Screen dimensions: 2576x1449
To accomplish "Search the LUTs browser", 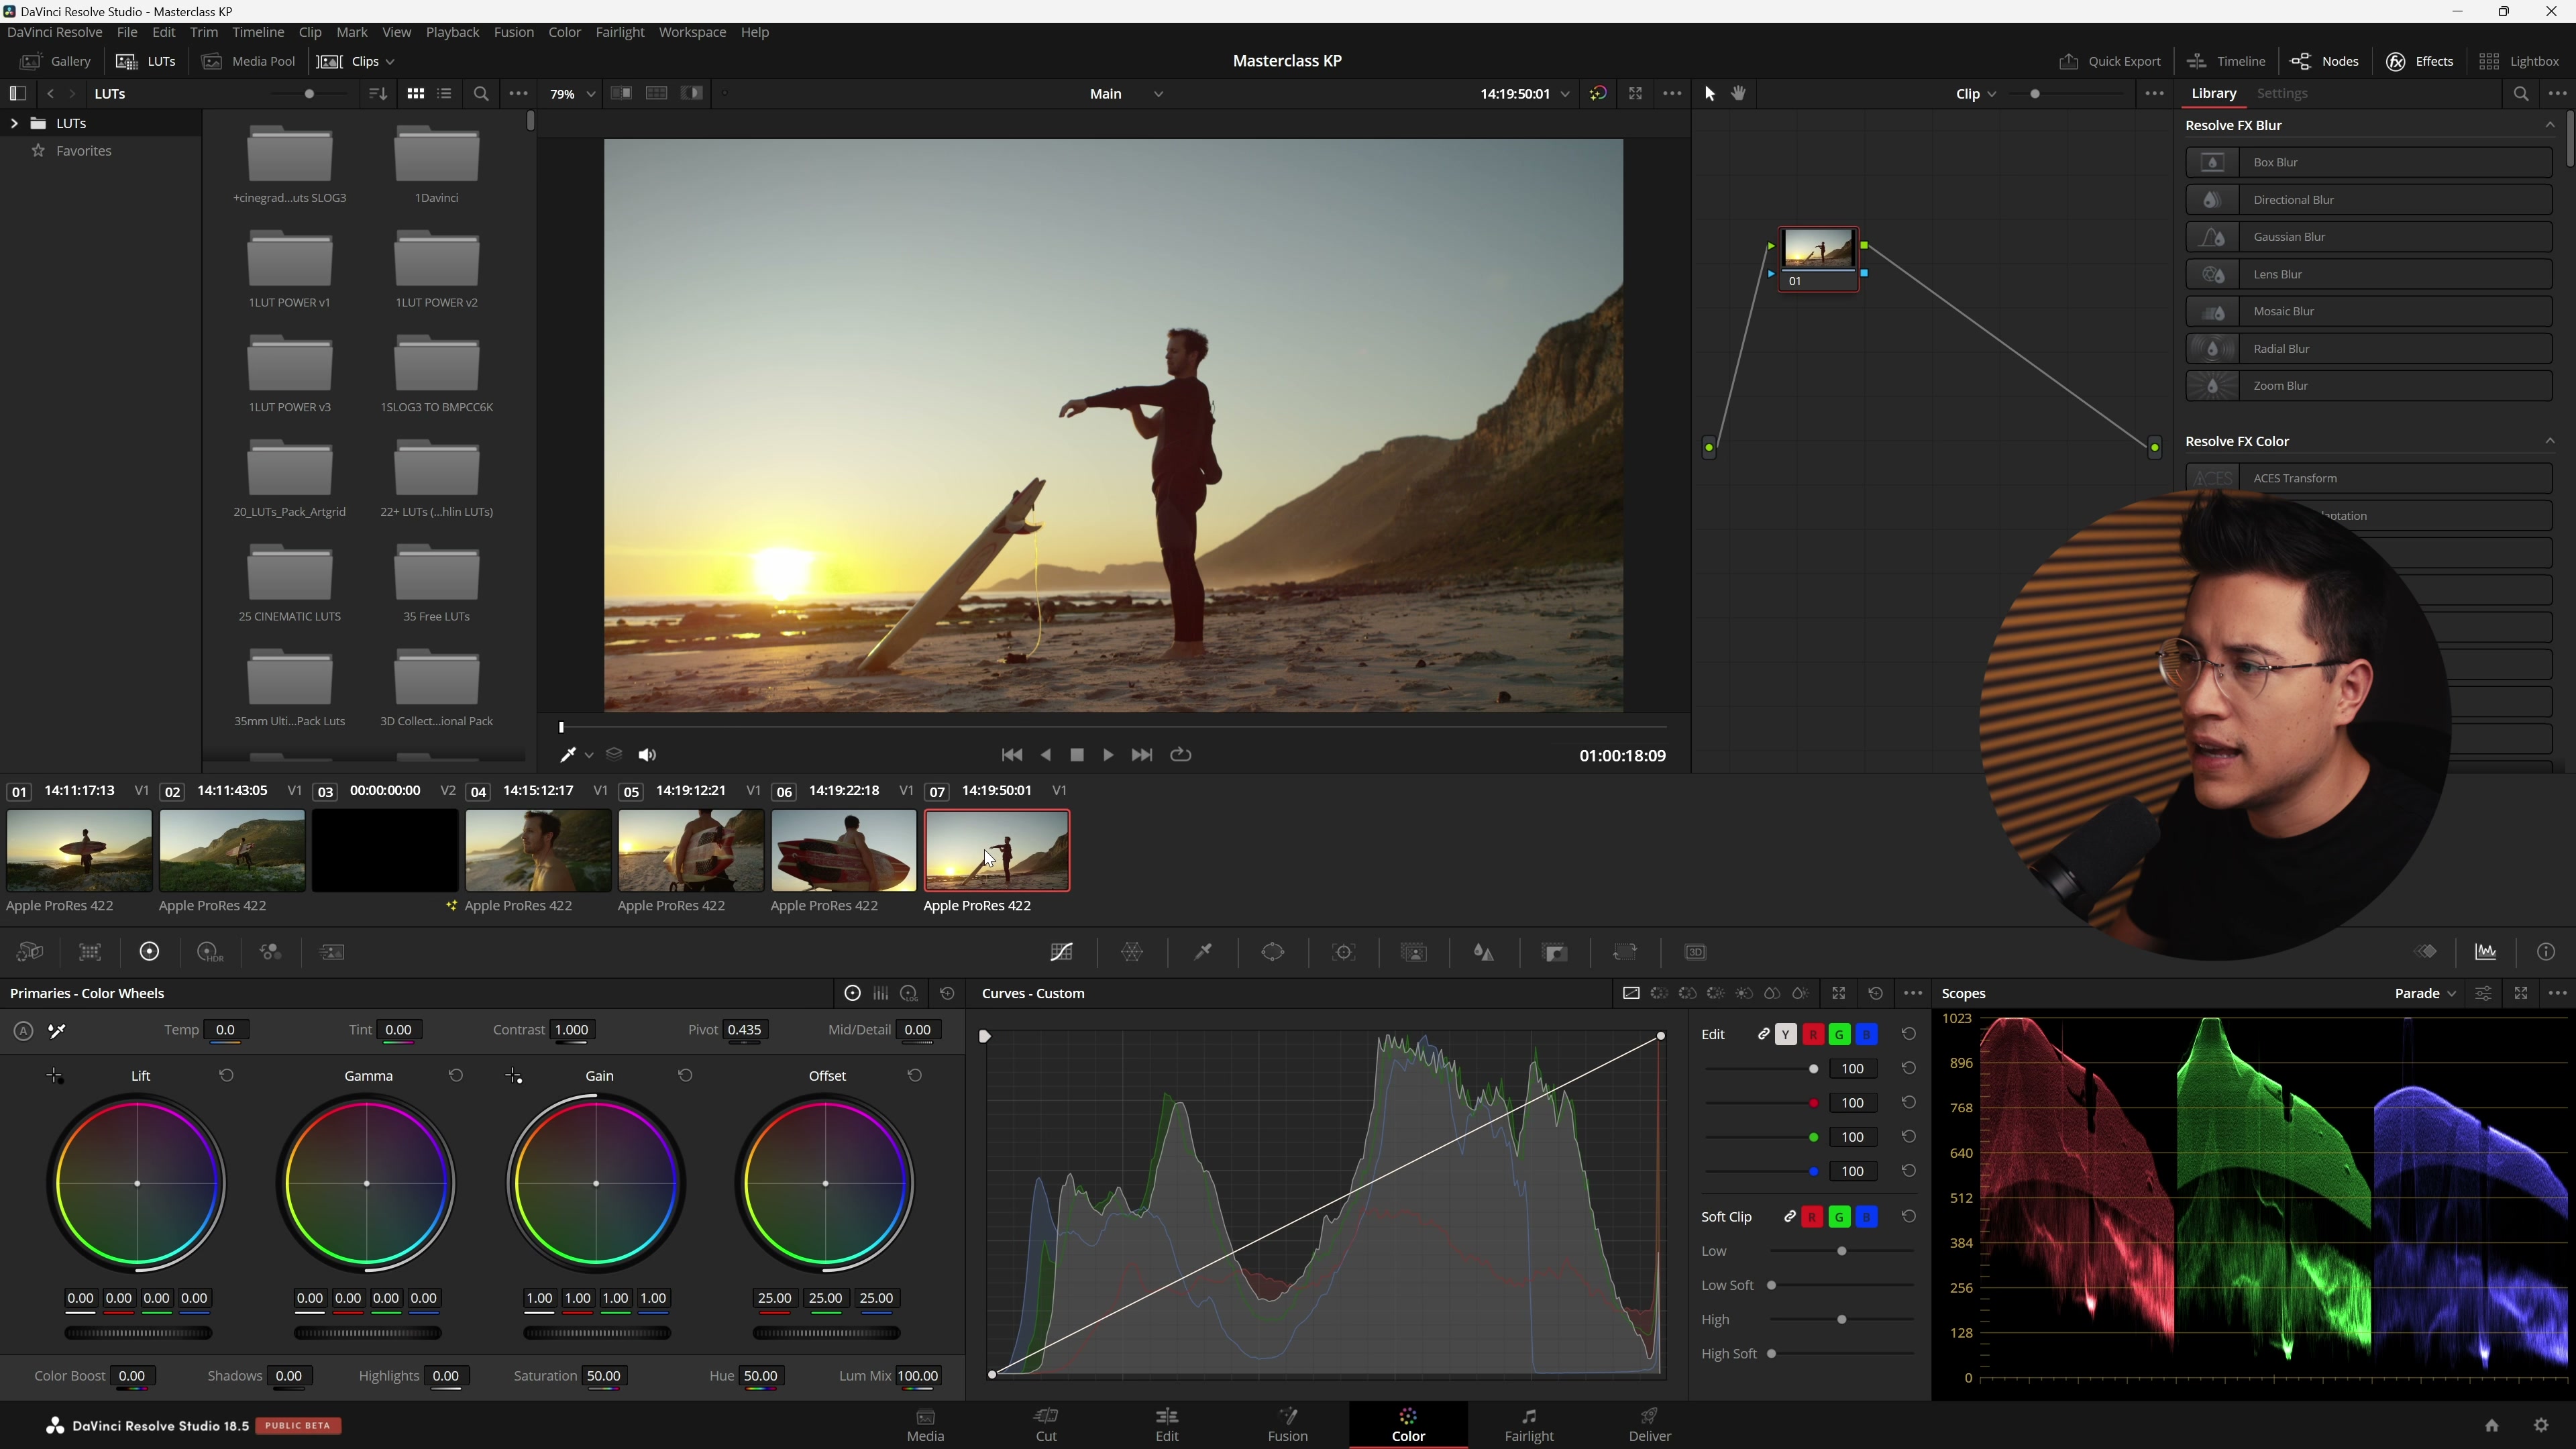I will pos(481,93).
